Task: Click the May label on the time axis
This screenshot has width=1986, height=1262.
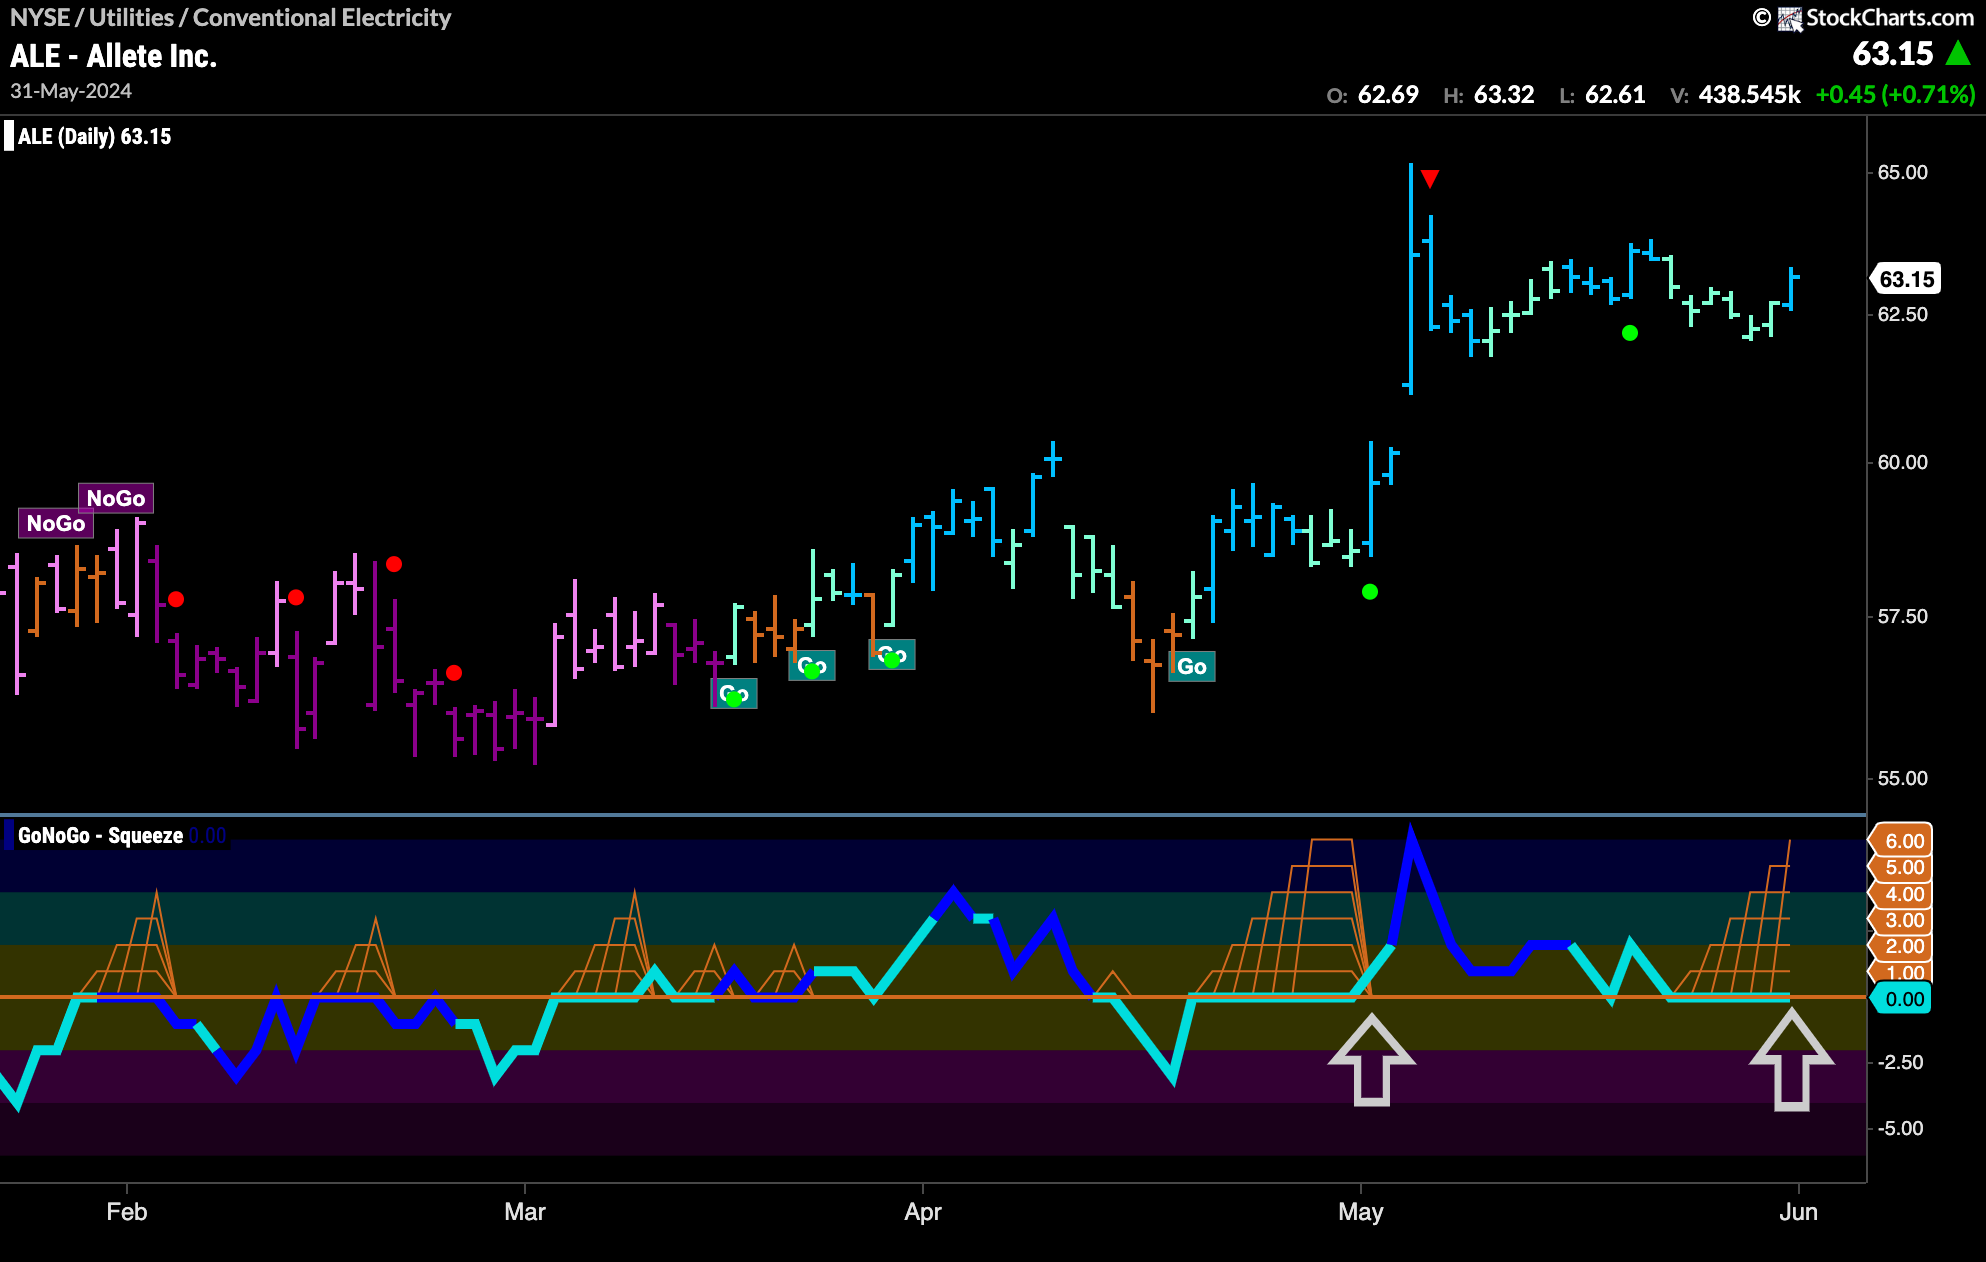Action: pyautogui.click(x=1361, y=1212)
